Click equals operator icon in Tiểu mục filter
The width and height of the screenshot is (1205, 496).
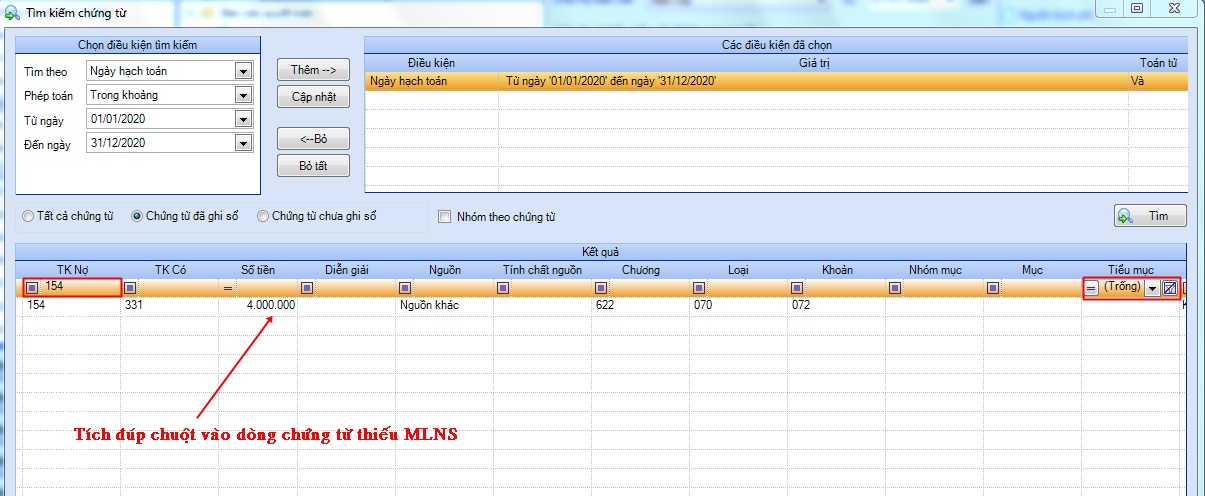click(1092, 288)
